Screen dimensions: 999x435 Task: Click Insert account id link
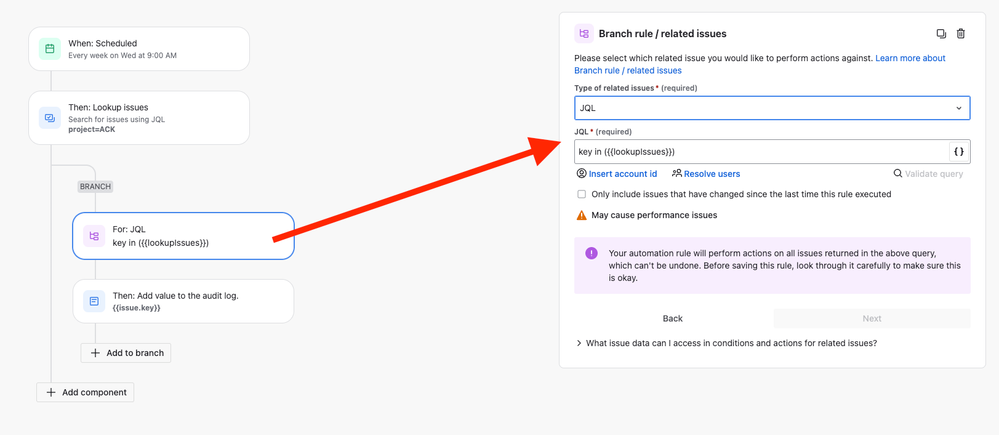click(617, 173)
